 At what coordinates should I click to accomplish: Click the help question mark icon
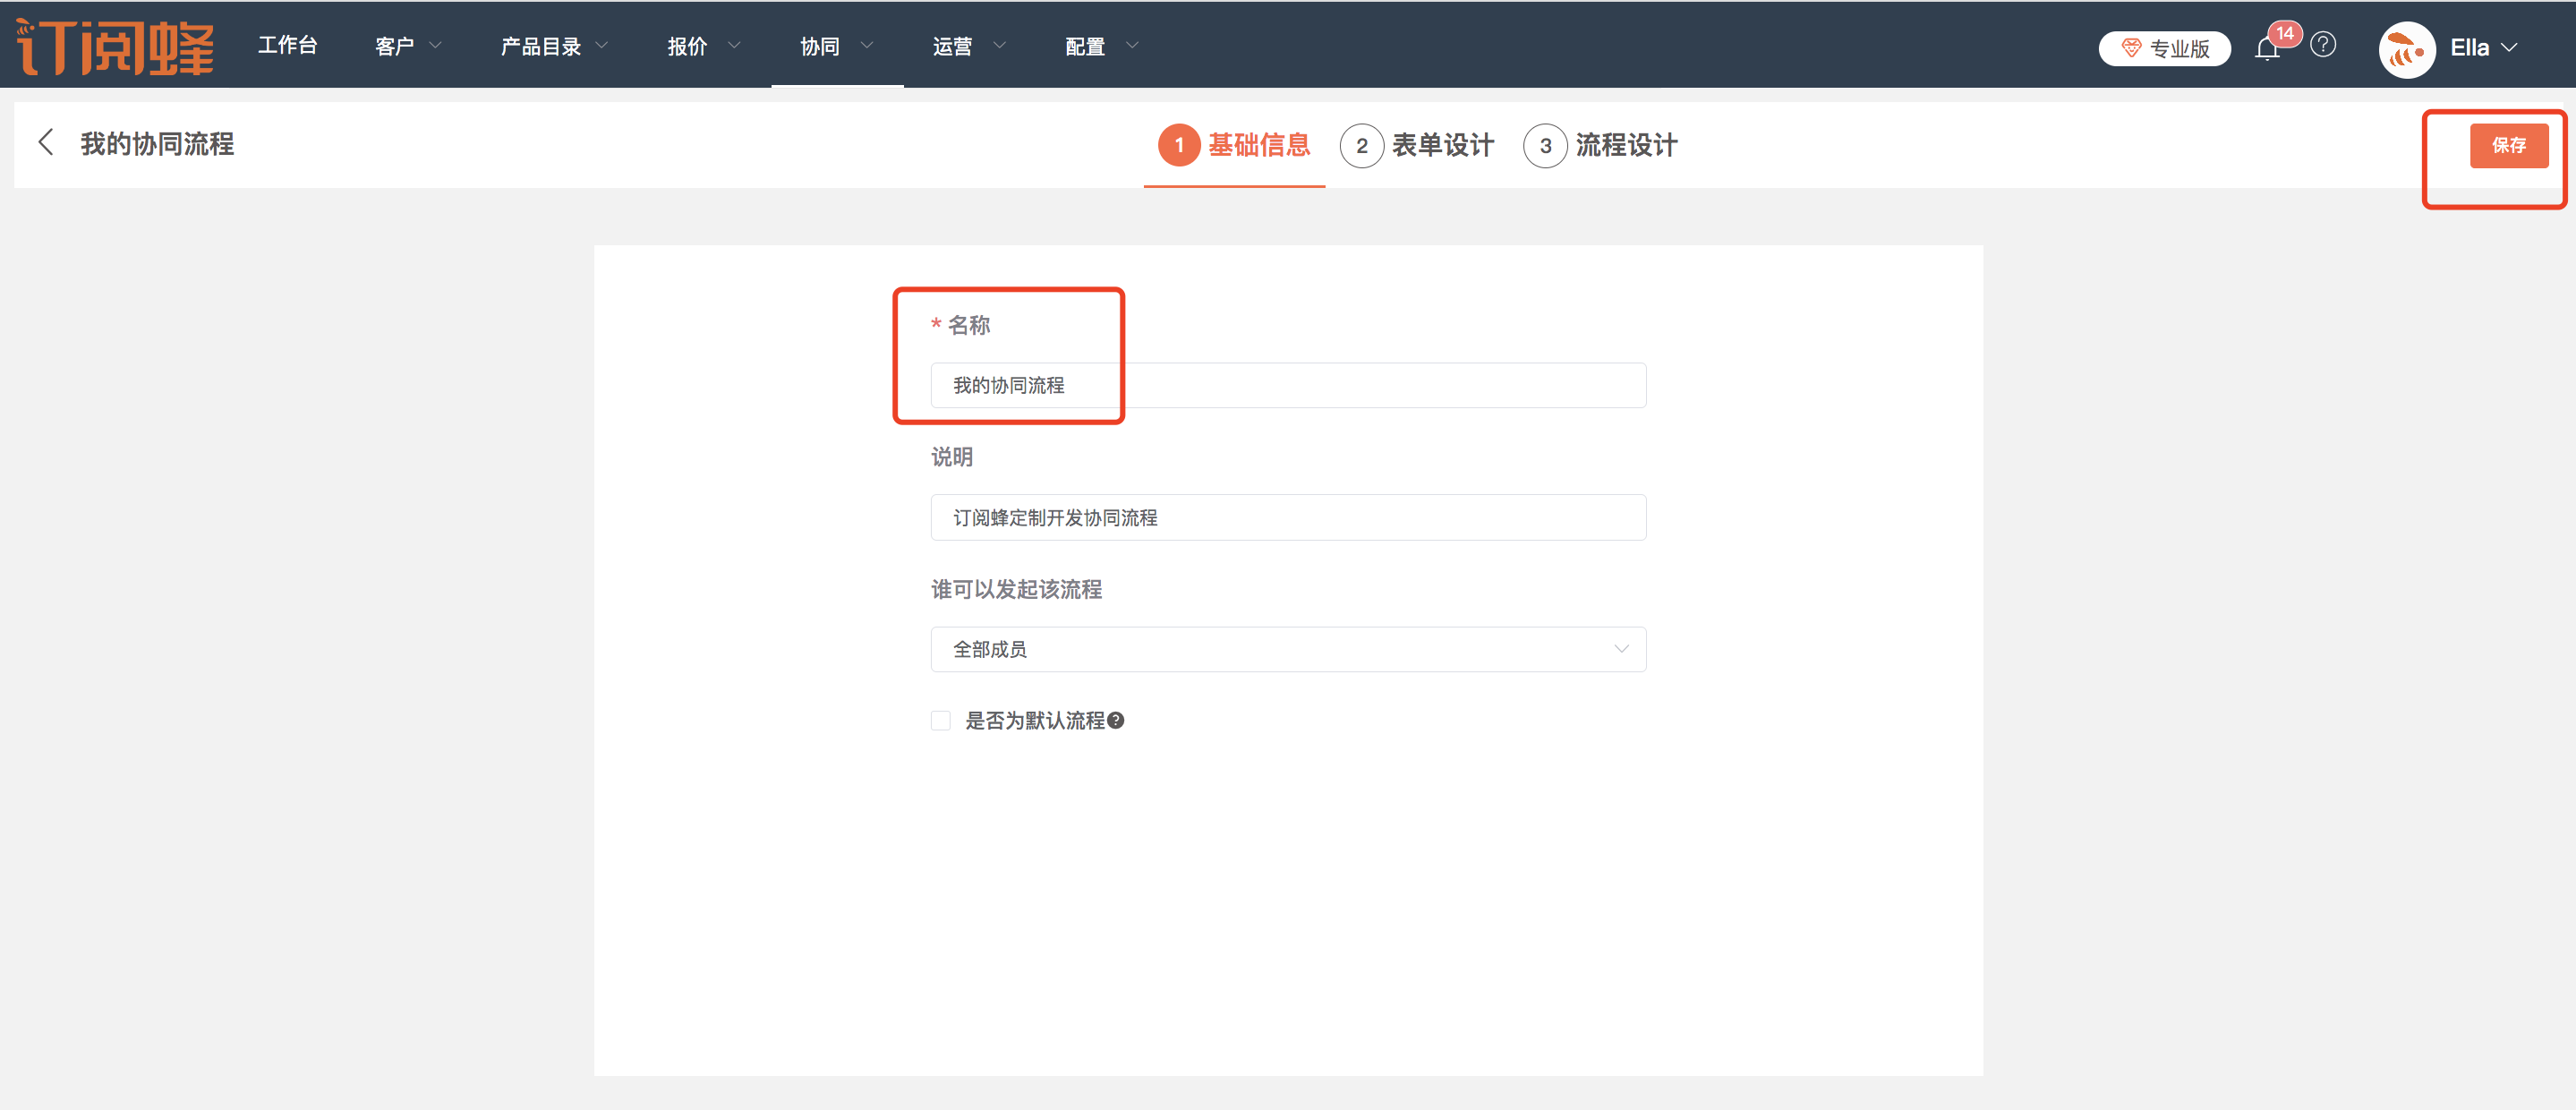[x=2323, y=45]
